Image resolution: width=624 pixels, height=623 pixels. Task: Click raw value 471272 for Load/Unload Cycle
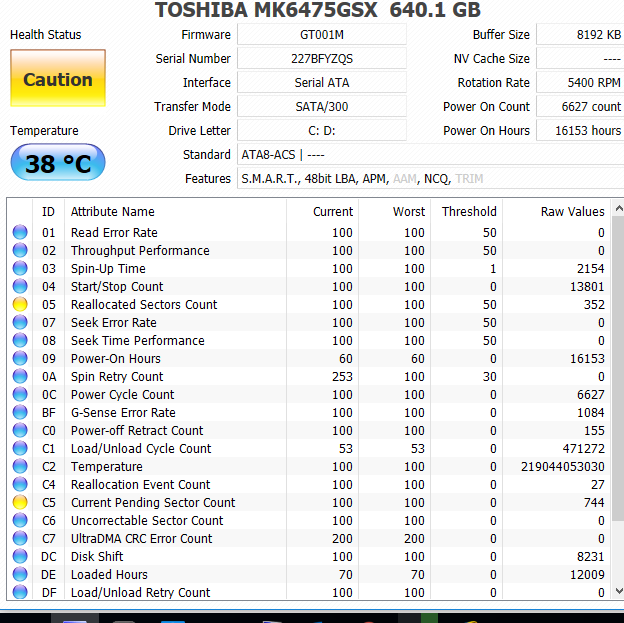583,449
